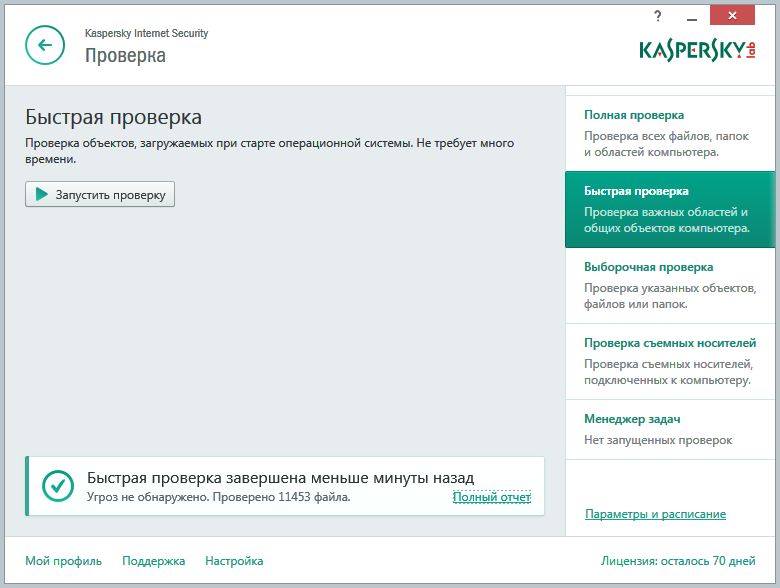Click the Быстрая проверка main heading
The height and width of the screenshot is (588, 780).
tap(113, 117)
